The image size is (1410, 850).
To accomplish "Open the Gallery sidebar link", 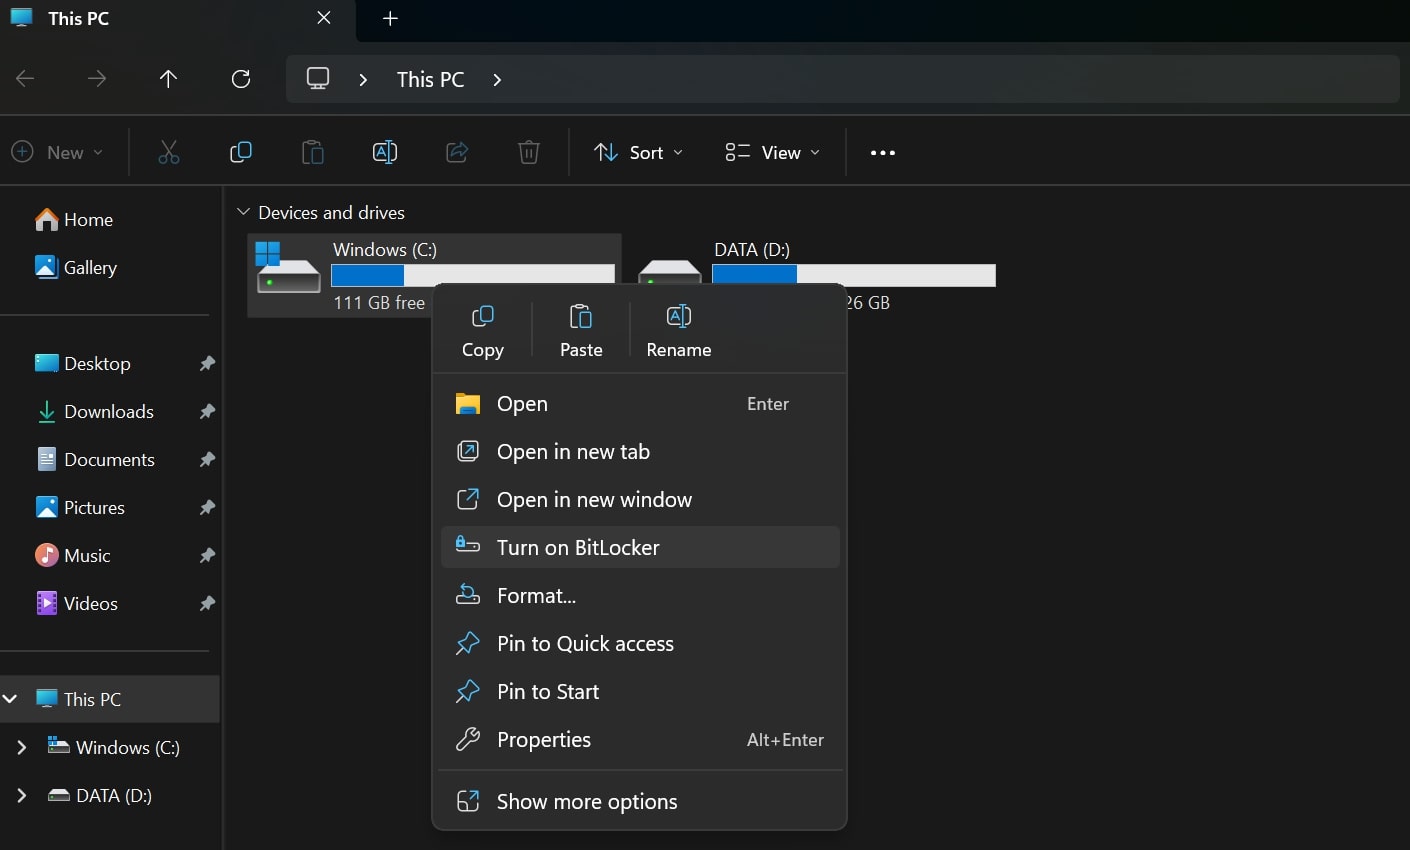I will coord(89,268).
